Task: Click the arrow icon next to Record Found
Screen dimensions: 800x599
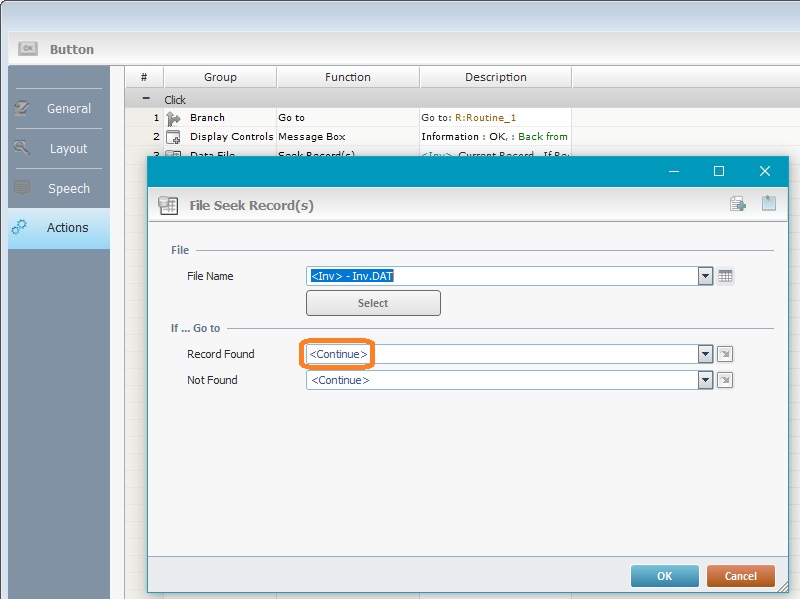Action: 726,354
